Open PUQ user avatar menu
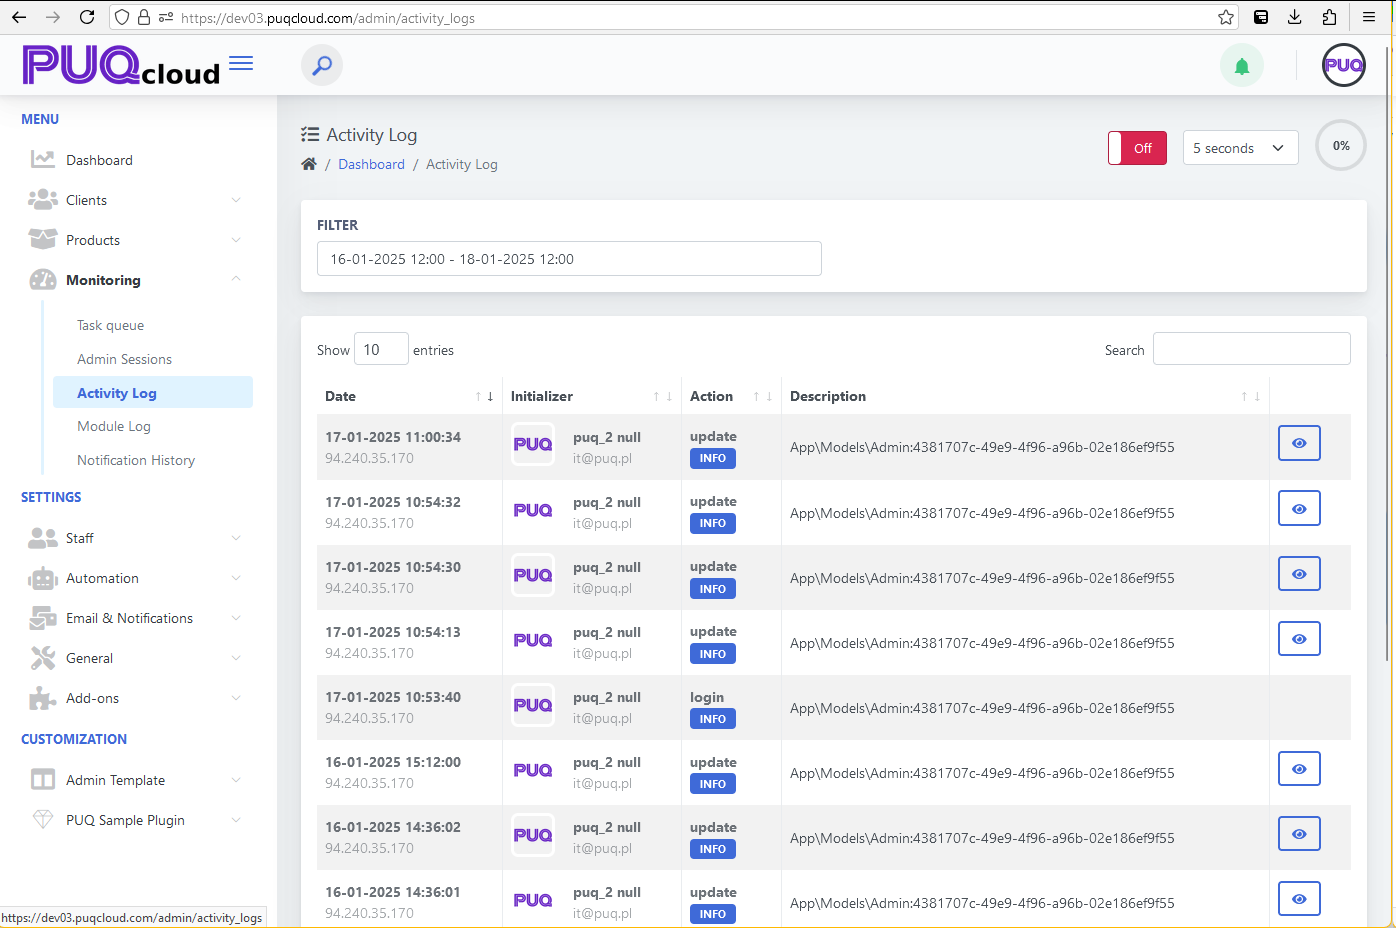 click(1343, 65)
